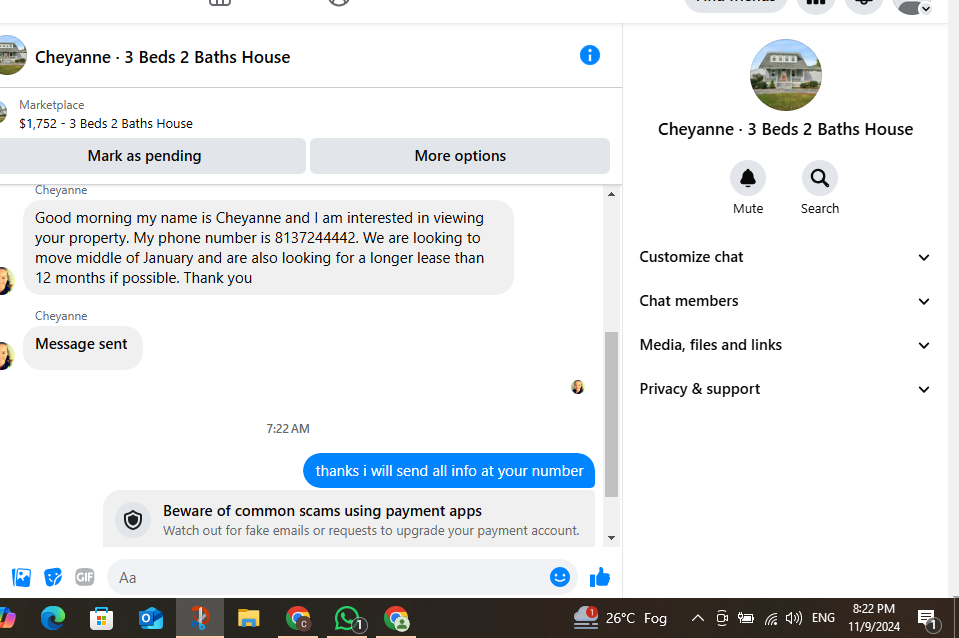Open conversation info with the blue info icon
The height and width of the screenshot is (638, 959).
pyautogui.click(x=590, y=56)
